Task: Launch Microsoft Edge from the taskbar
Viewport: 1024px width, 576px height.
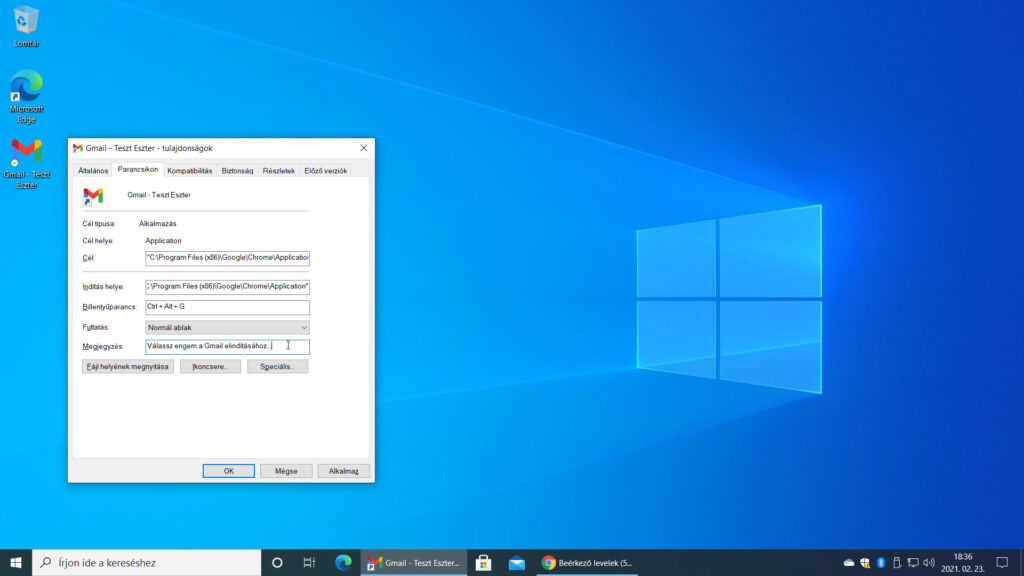Action: pyautogui.click(x=343, y=562)
